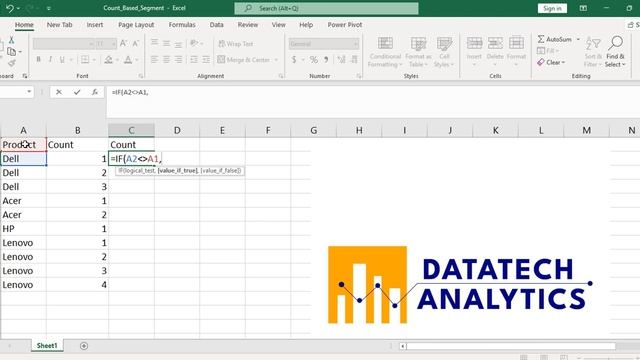The height and width of the screenshot is (360, 640).
Task: Open the Name Box dropdown arrow
Action: point(29,92)
